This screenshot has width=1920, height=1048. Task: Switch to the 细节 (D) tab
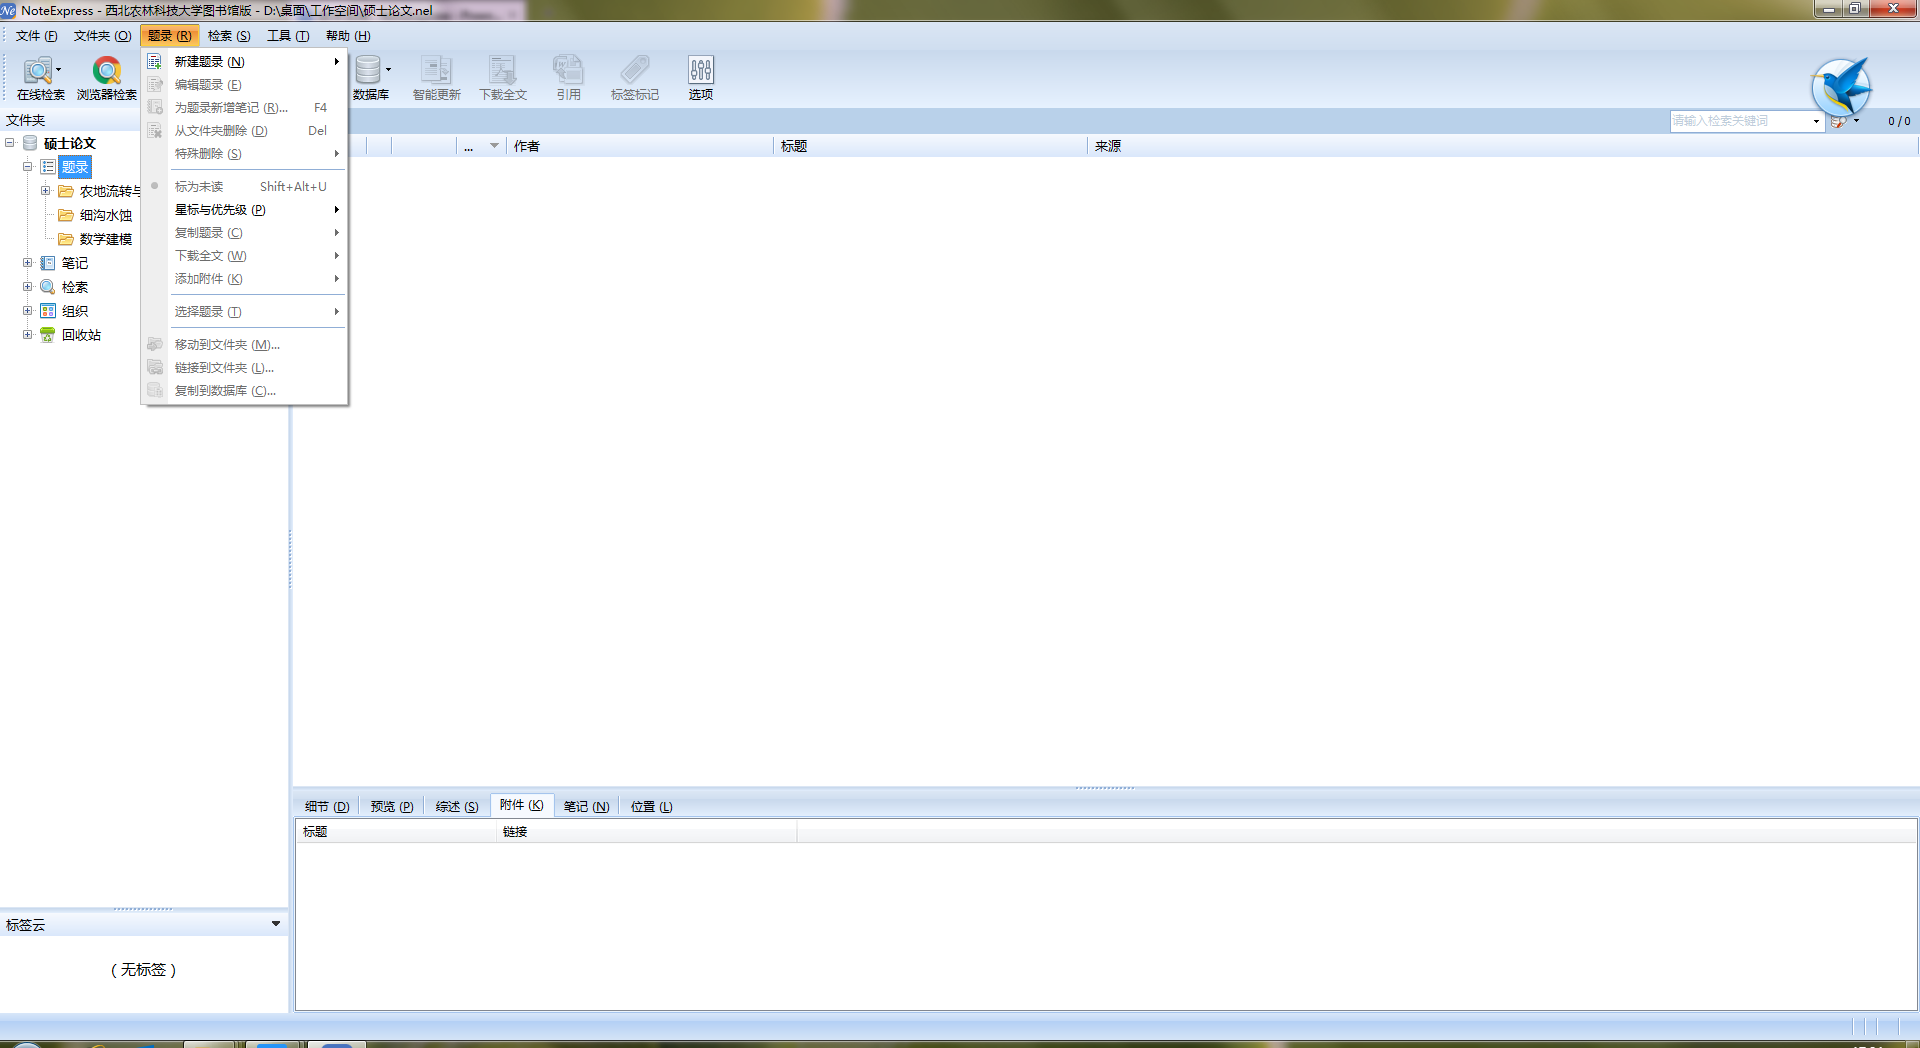point(327,806)
